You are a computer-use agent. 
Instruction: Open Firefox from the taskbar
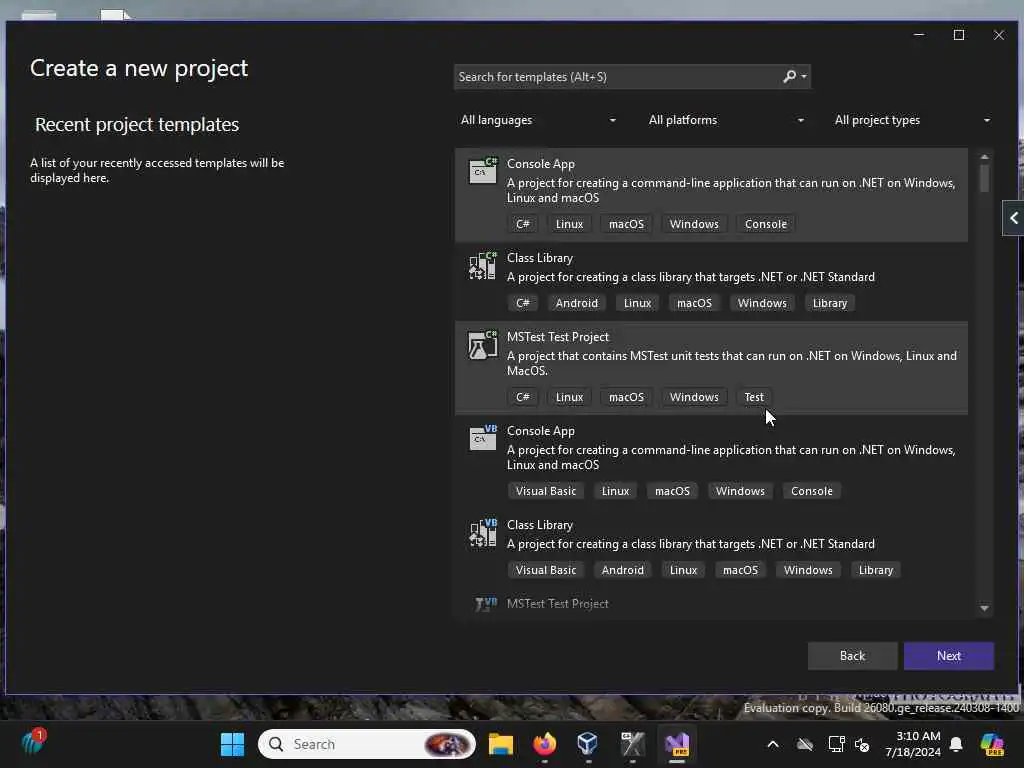[544, 744]
